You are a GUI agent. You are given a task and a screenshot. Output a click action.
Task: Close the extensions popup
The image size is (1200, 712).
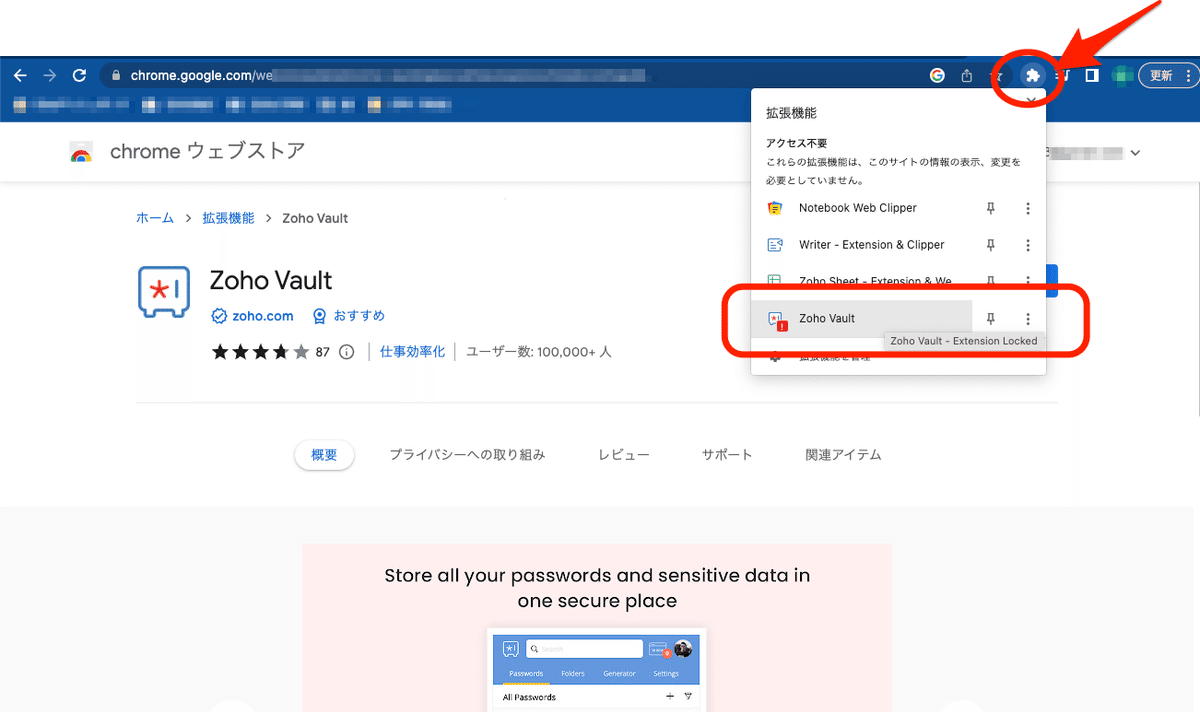(x=1030, y=102)
